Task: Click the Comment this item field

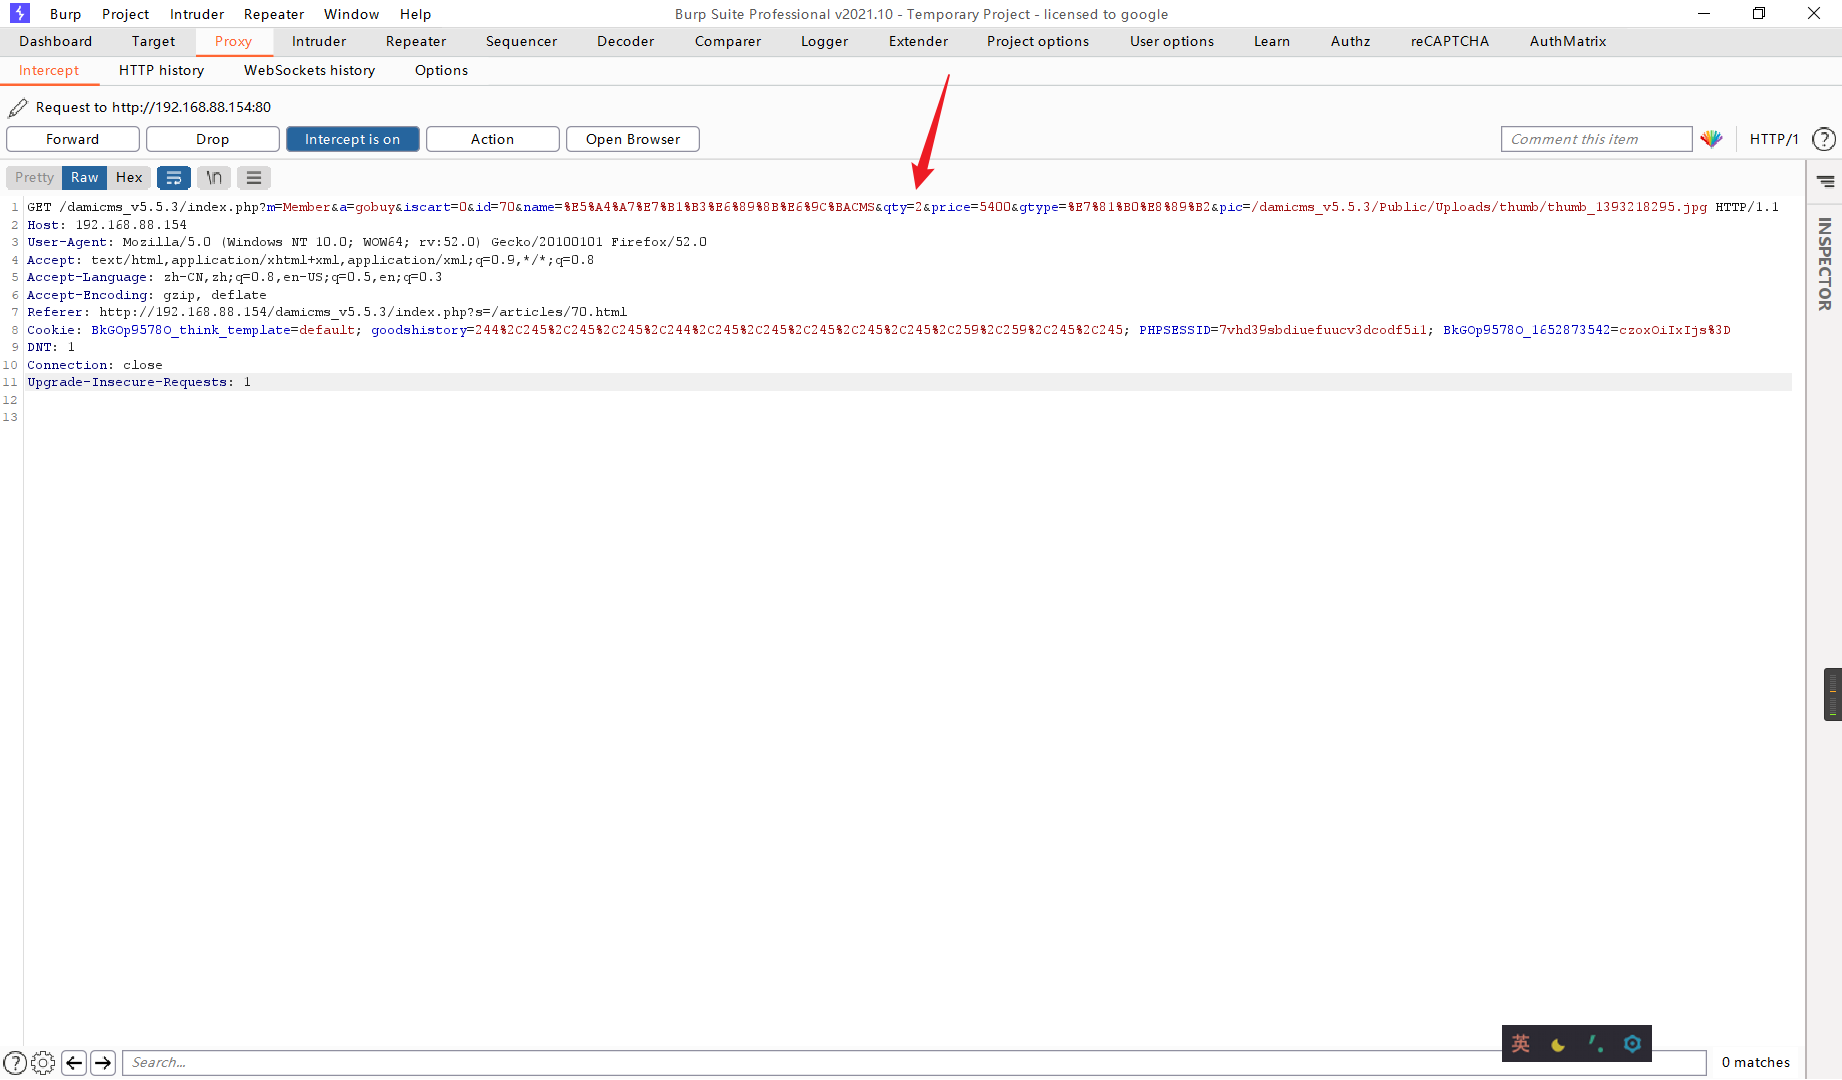Action: 1596,139
